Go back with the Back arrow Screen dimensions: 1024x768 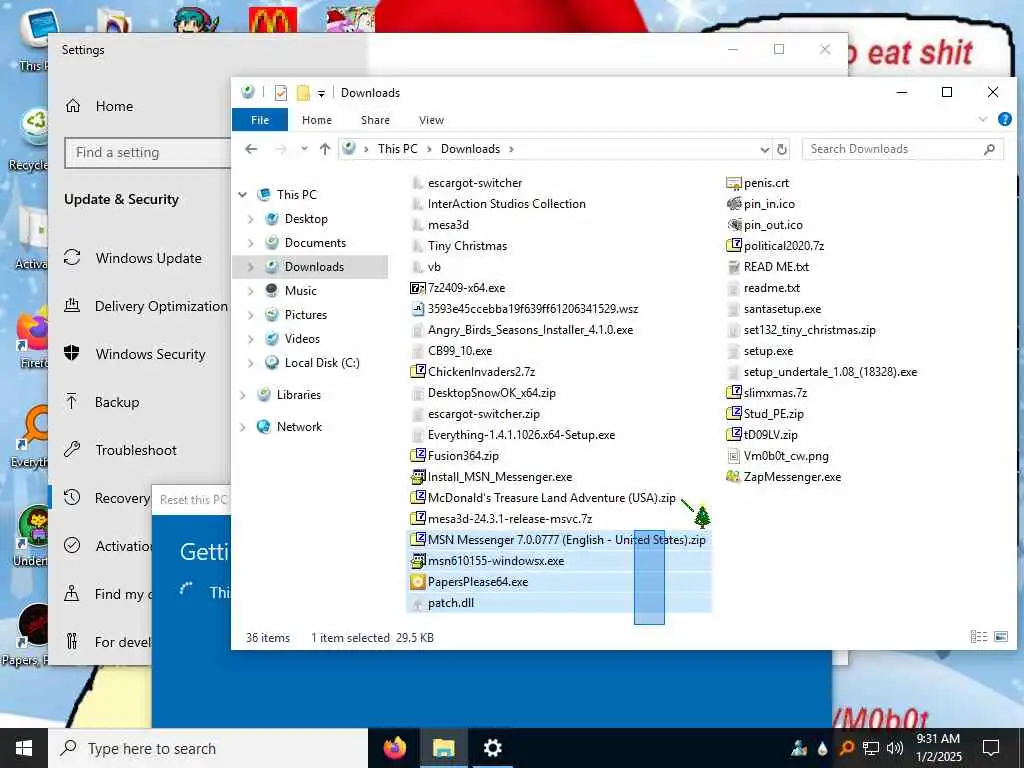[251, 150]
